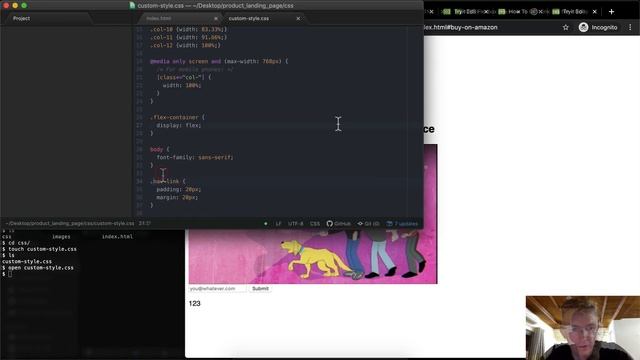Click the display: flex; declaration
Viewport: 640px width, 360px height.
[x=179, y=125]
